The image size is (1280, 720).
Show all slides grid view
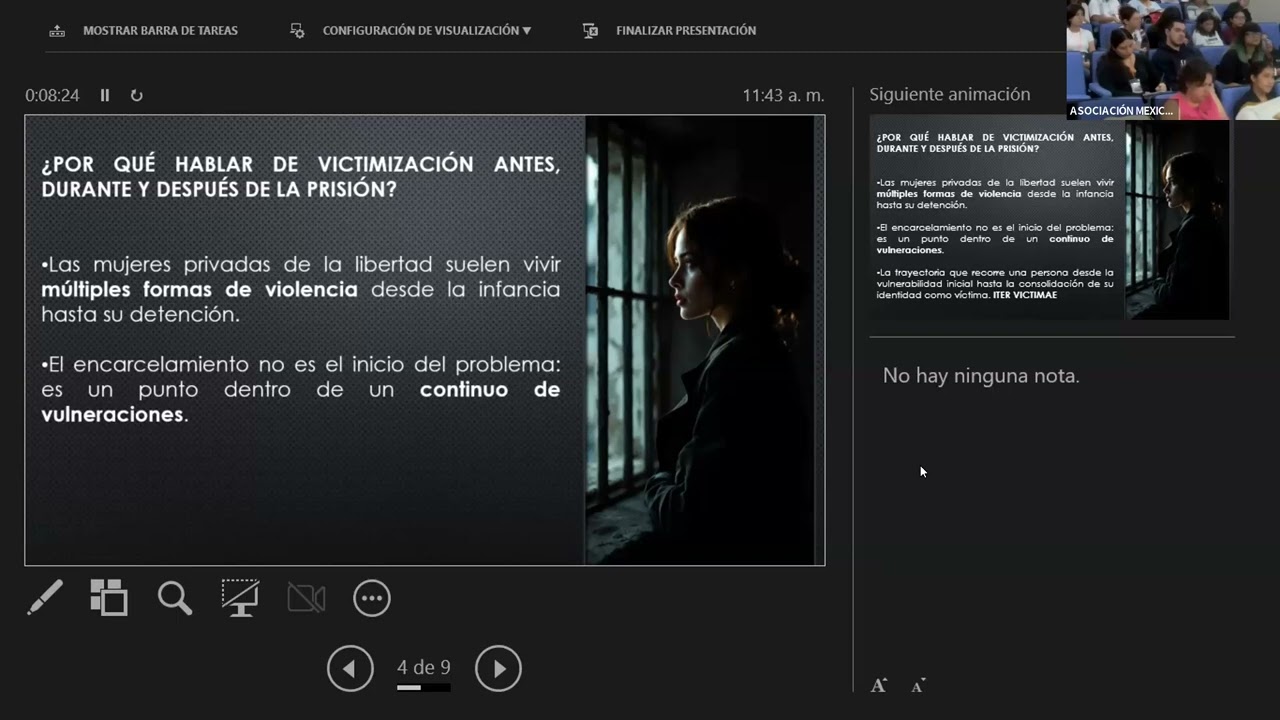coord(109,598)
